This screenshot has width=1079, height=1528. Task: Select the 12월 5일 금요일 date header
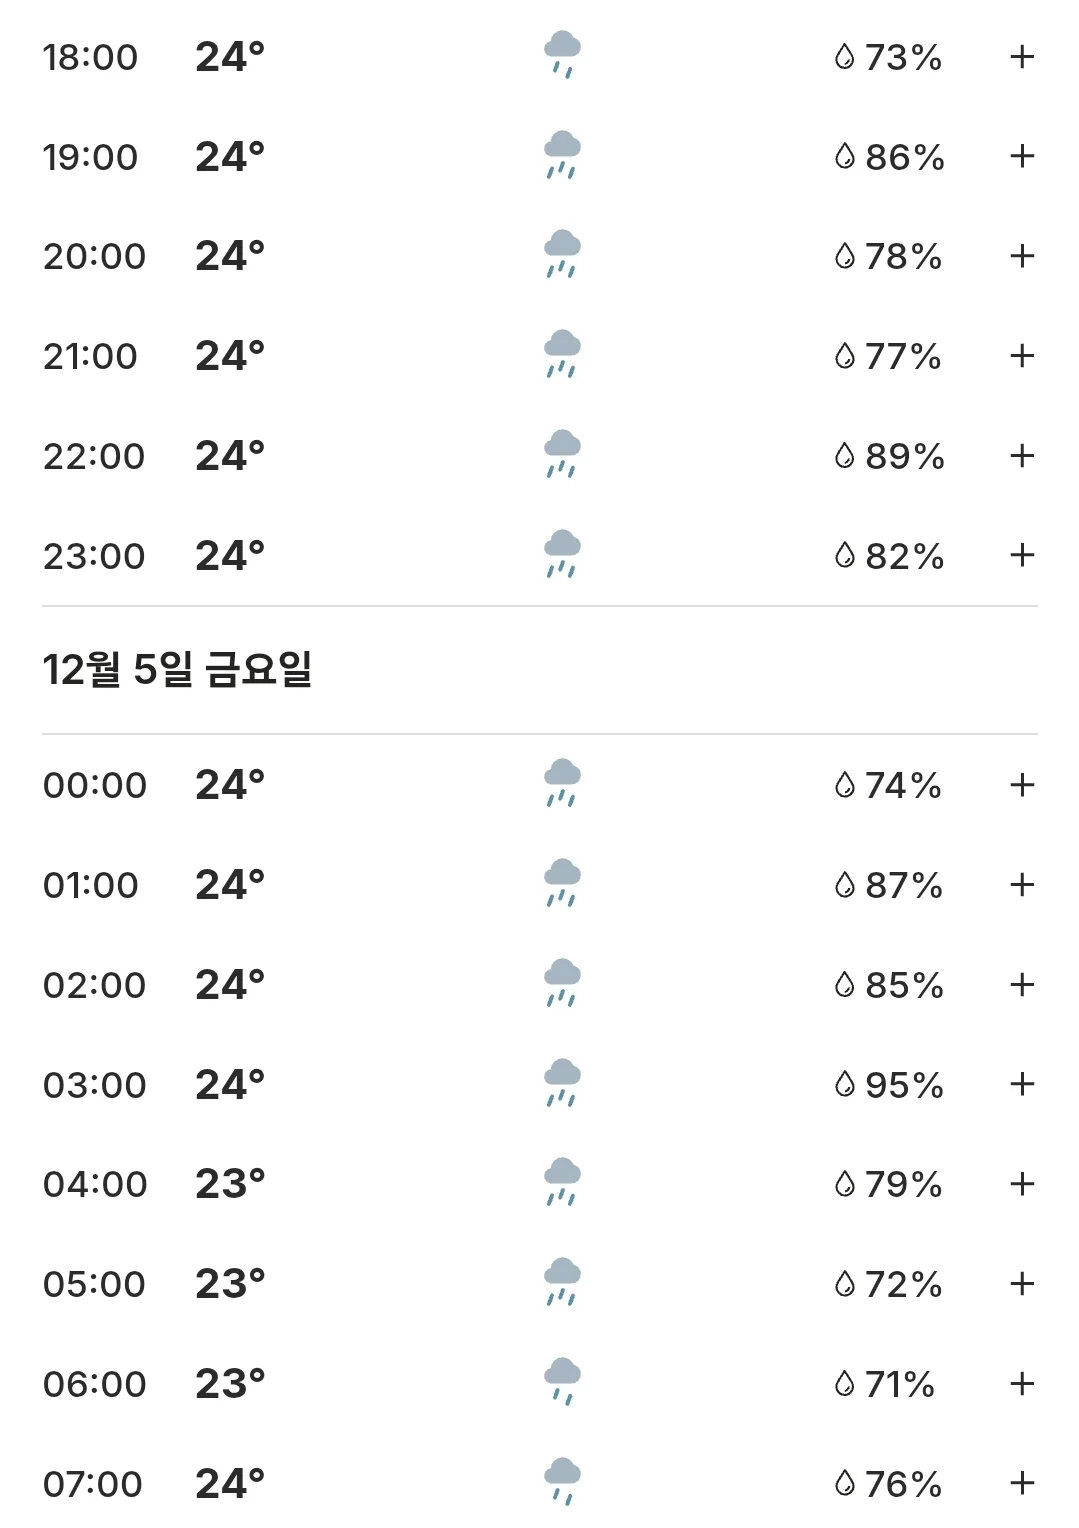click(177, 669)
